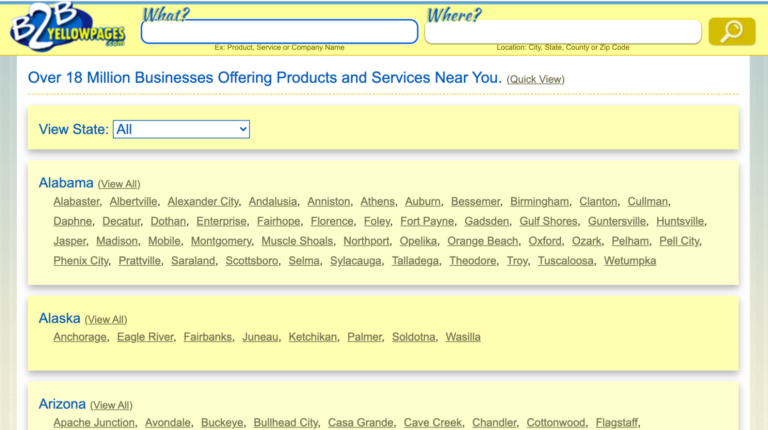Click the Where location input field
This screenshot has height=430, width=768.
coord(562,32)
